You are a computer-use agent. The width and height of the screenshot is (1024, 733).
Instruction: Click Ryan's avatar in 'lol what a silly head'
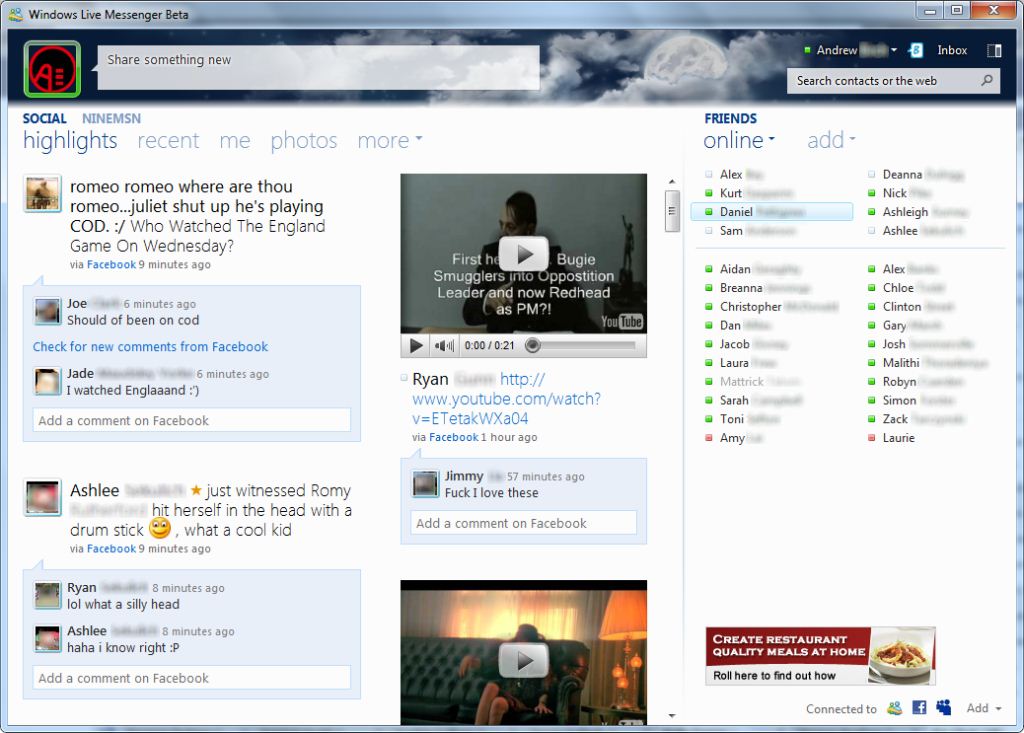tap(48, 595)
